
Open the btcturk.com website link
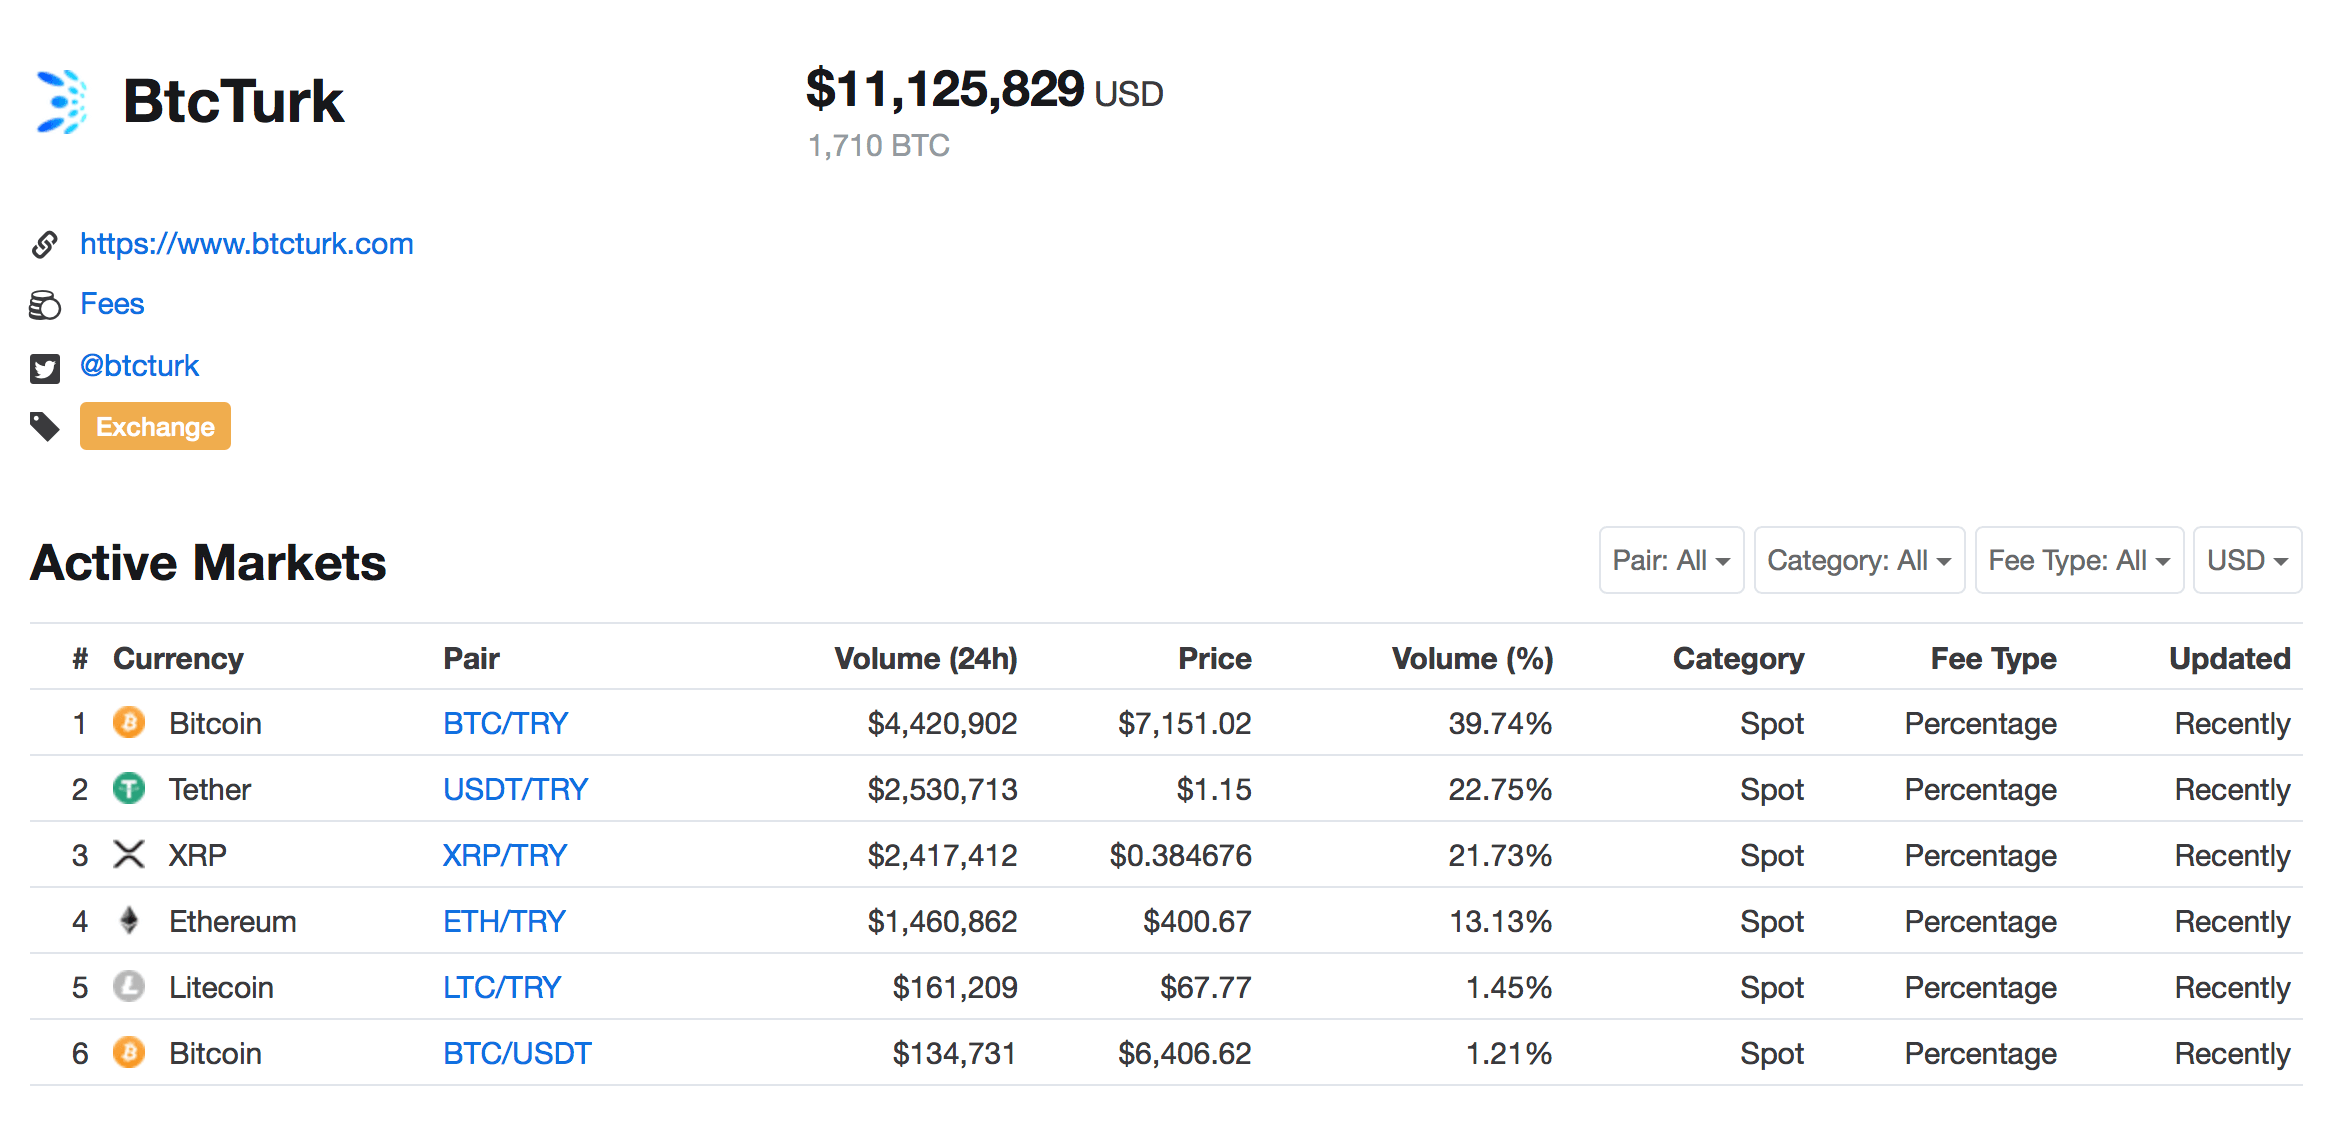pos(246,244)
